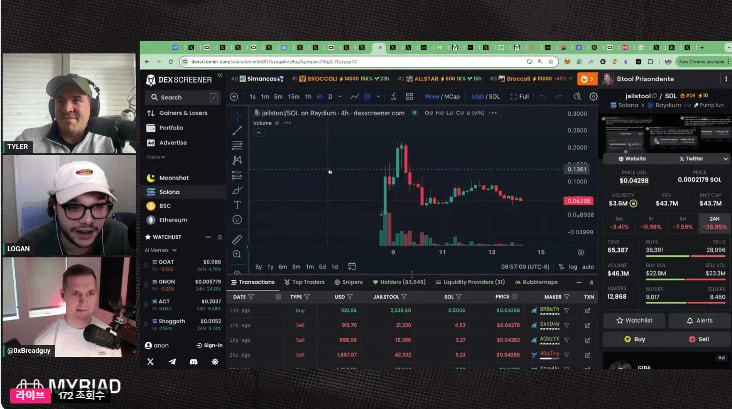
Task: Open transaction link for the 100.56 USD Buy row
Action: 587,310
